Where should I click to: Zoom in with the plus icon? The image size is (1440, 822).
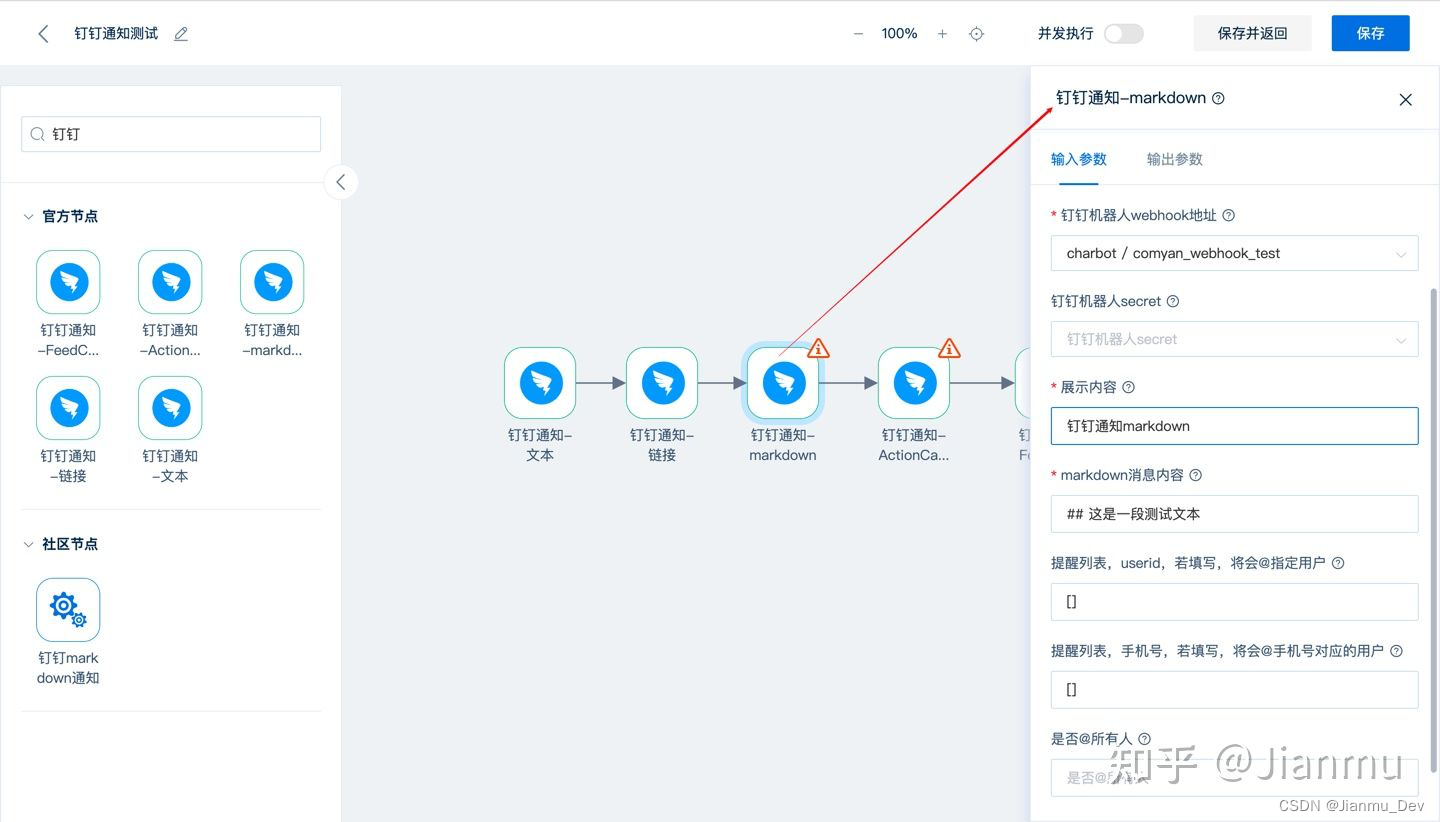pos(942,34)
